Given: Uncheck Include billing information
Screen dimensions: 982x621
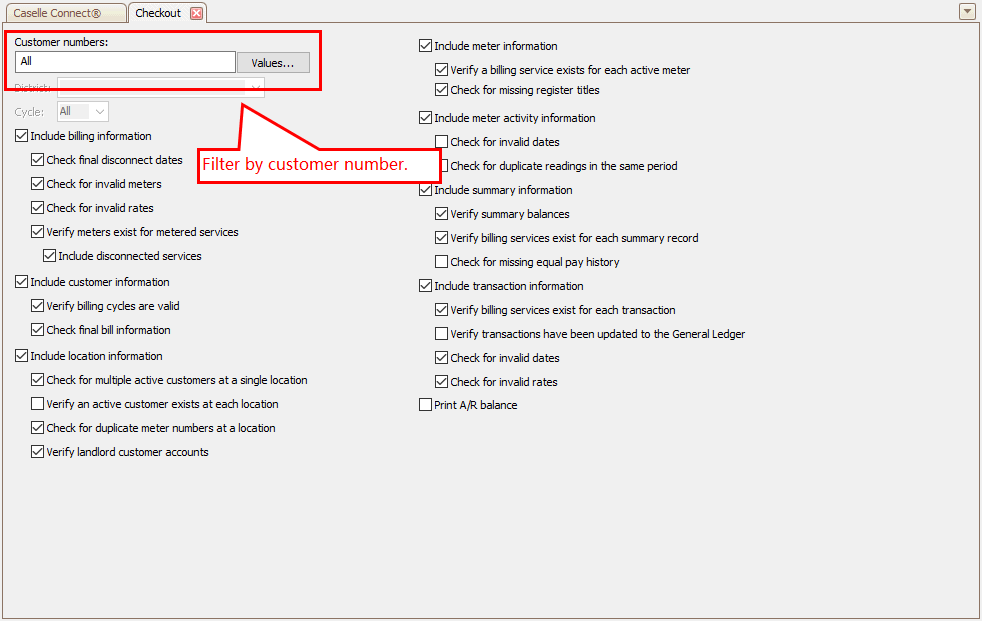Looking at the screenshot, I should 22,136.
